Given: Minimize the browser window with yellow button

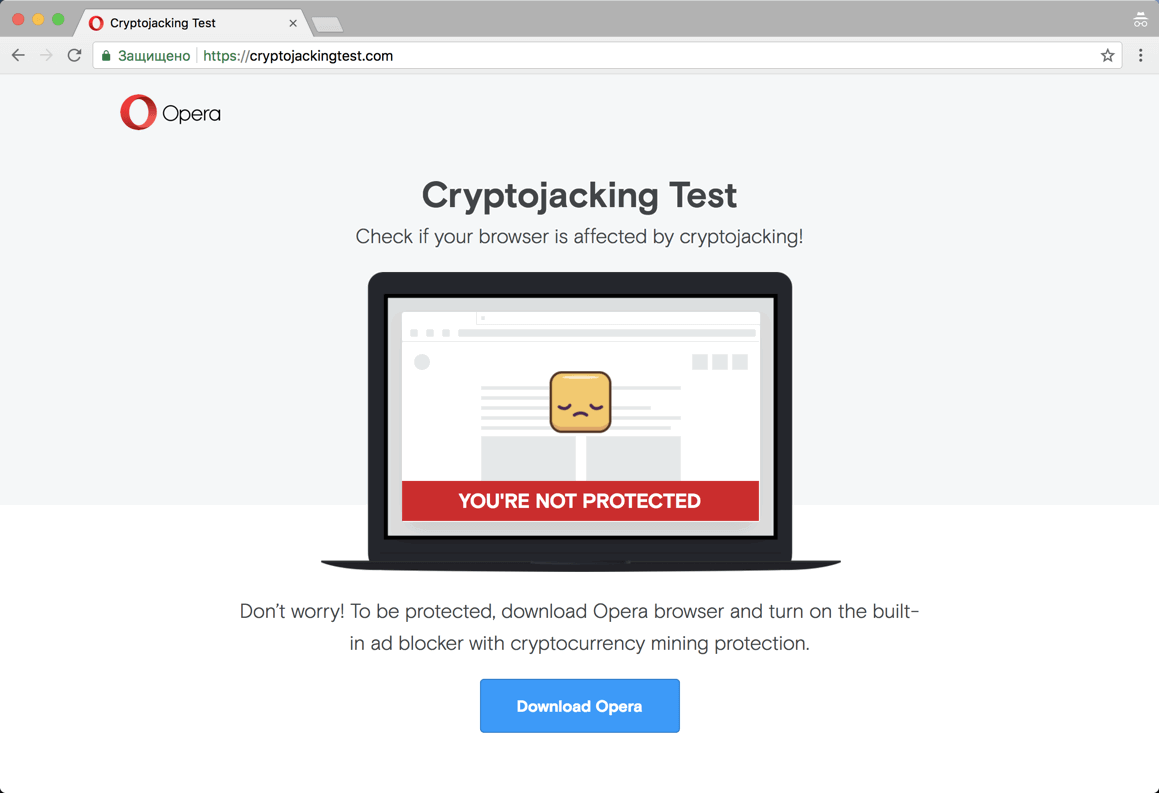Looking at the screenshot, I should pos(38,20).
